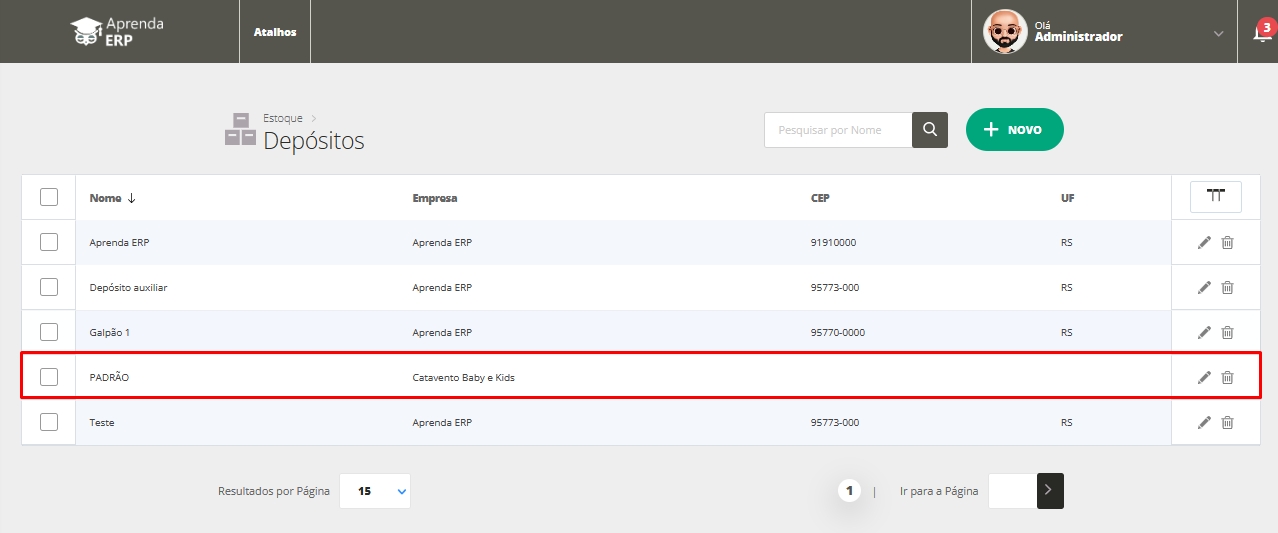This screenshot has width=1278, height=533.
Task: Select the PADRÃO row checkbox
Action: [49, 377]
